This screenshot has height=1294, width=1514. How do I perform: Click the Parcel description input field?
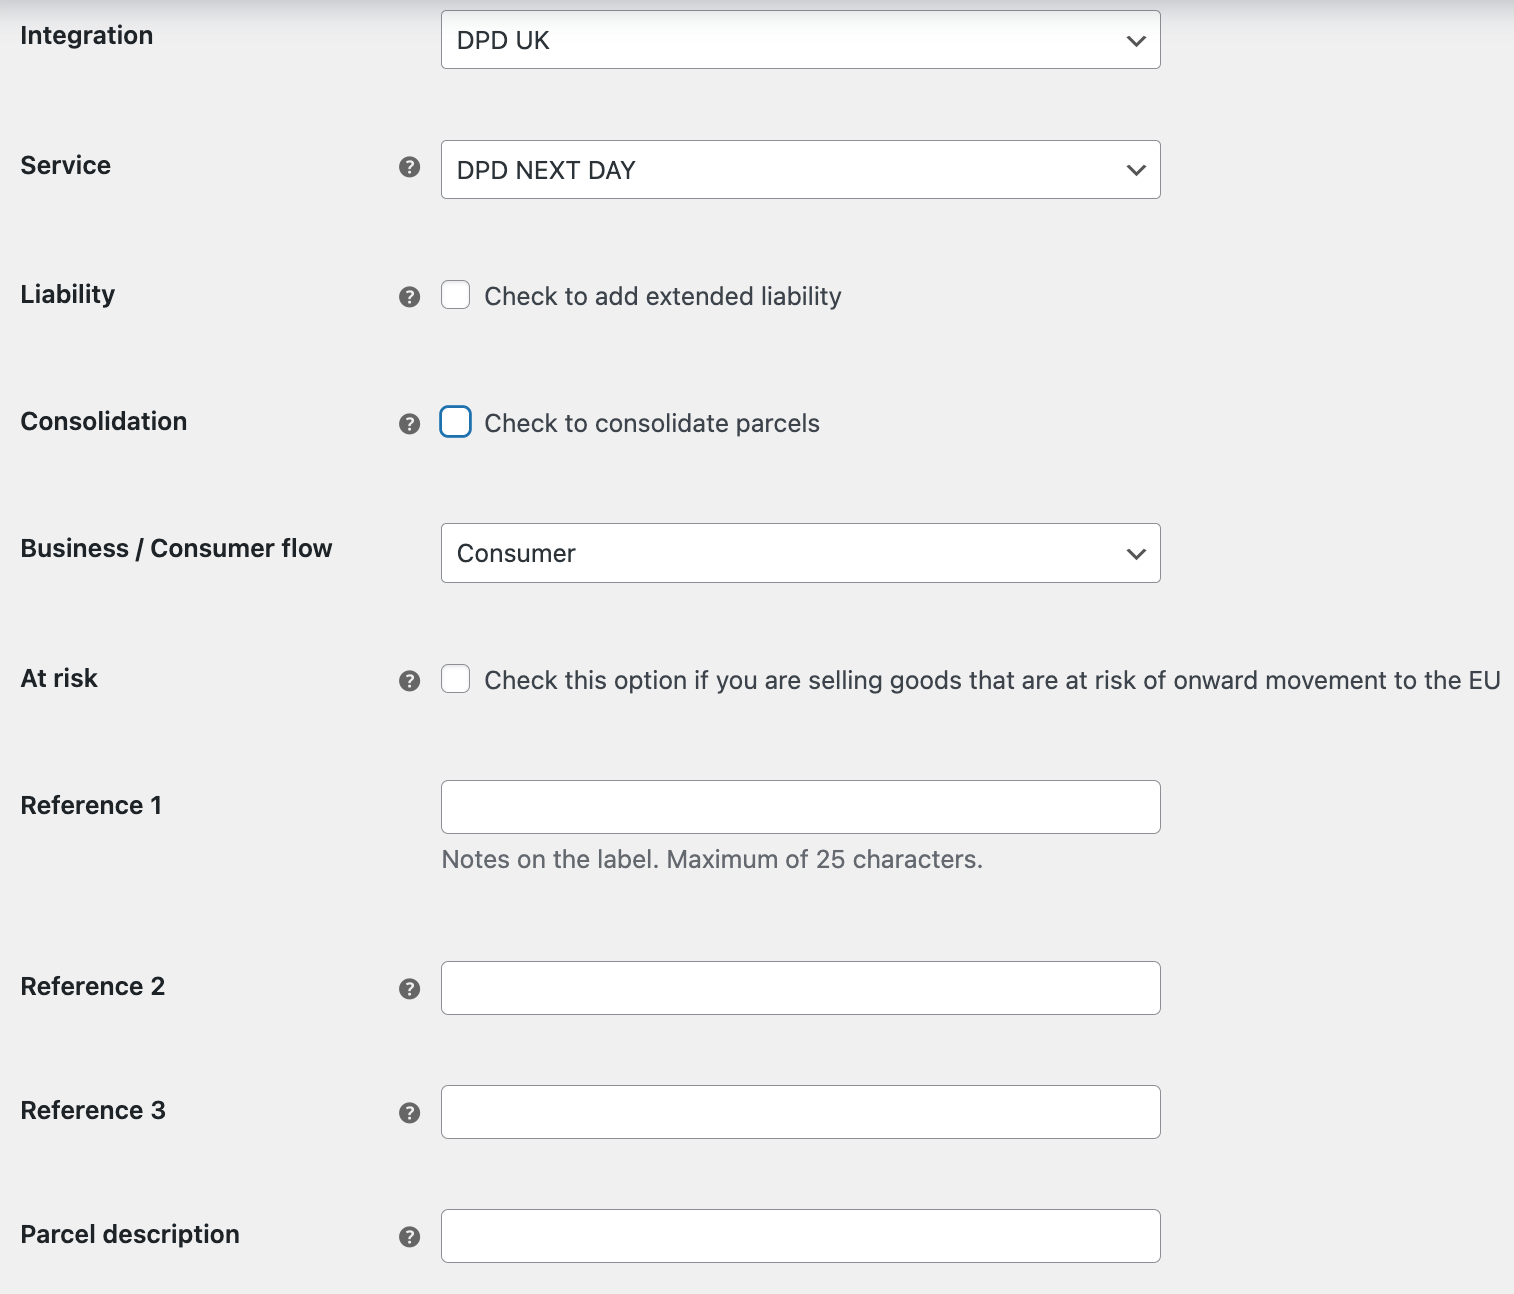point(800,1236)
